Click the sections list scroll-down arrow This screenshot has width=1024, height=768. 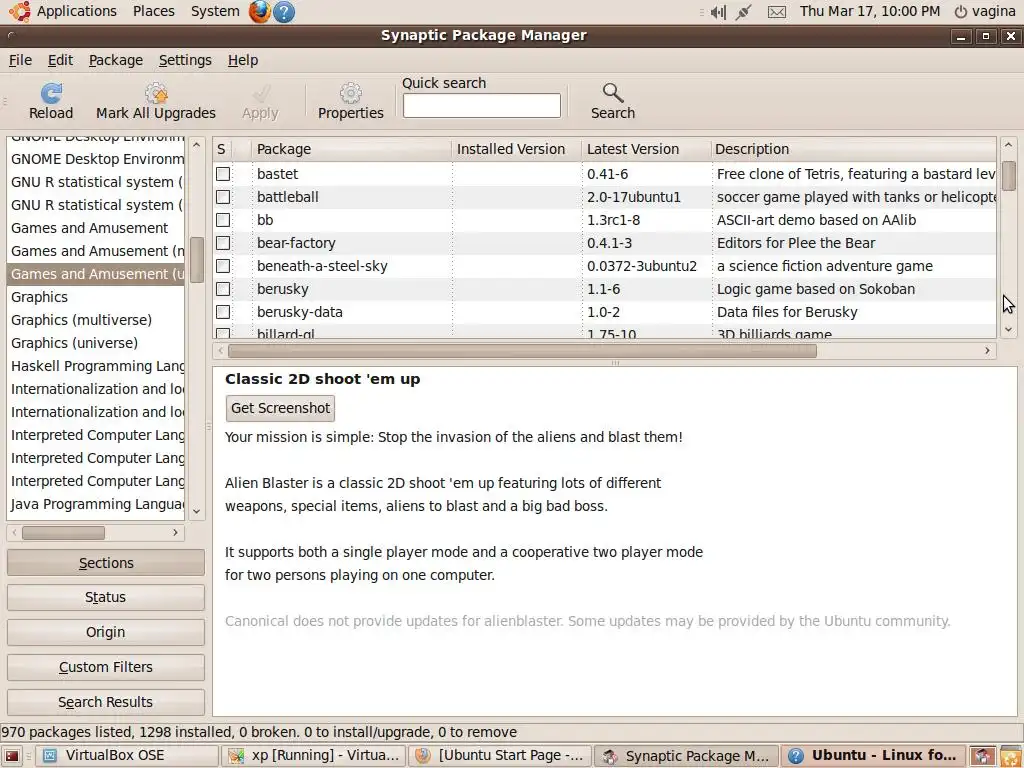point(197,512)
